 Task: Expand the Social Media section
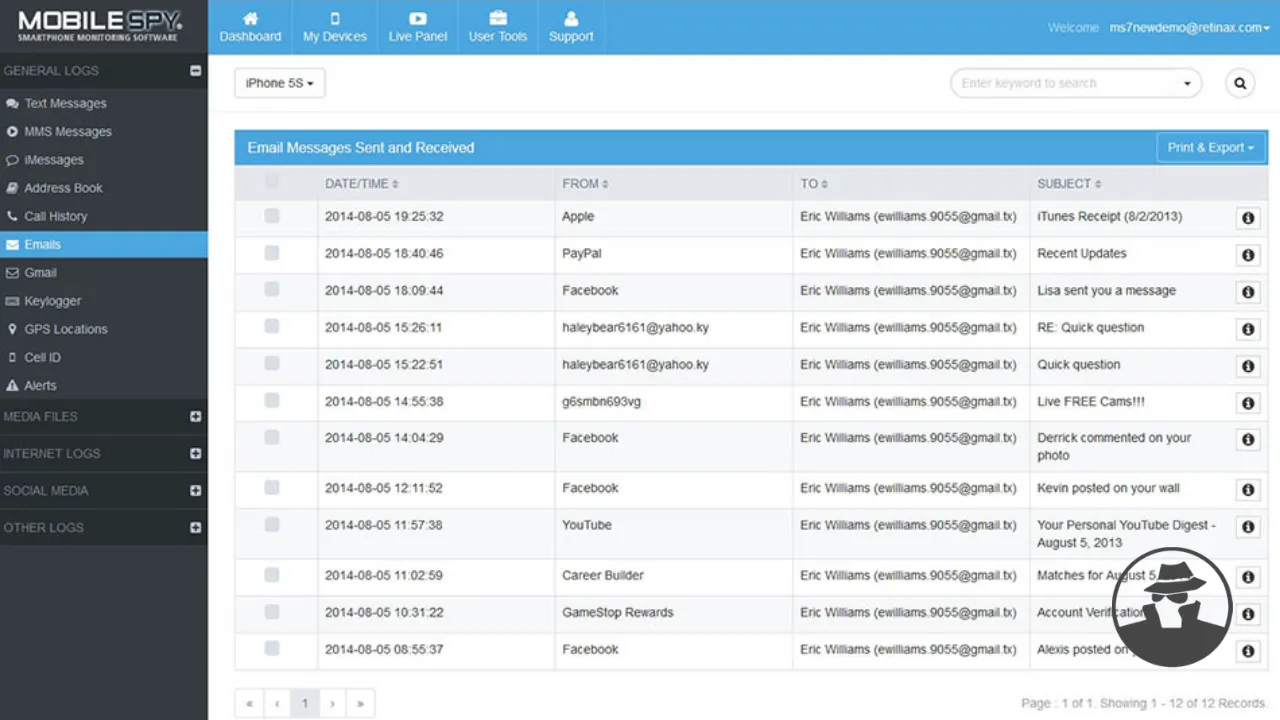196,491
